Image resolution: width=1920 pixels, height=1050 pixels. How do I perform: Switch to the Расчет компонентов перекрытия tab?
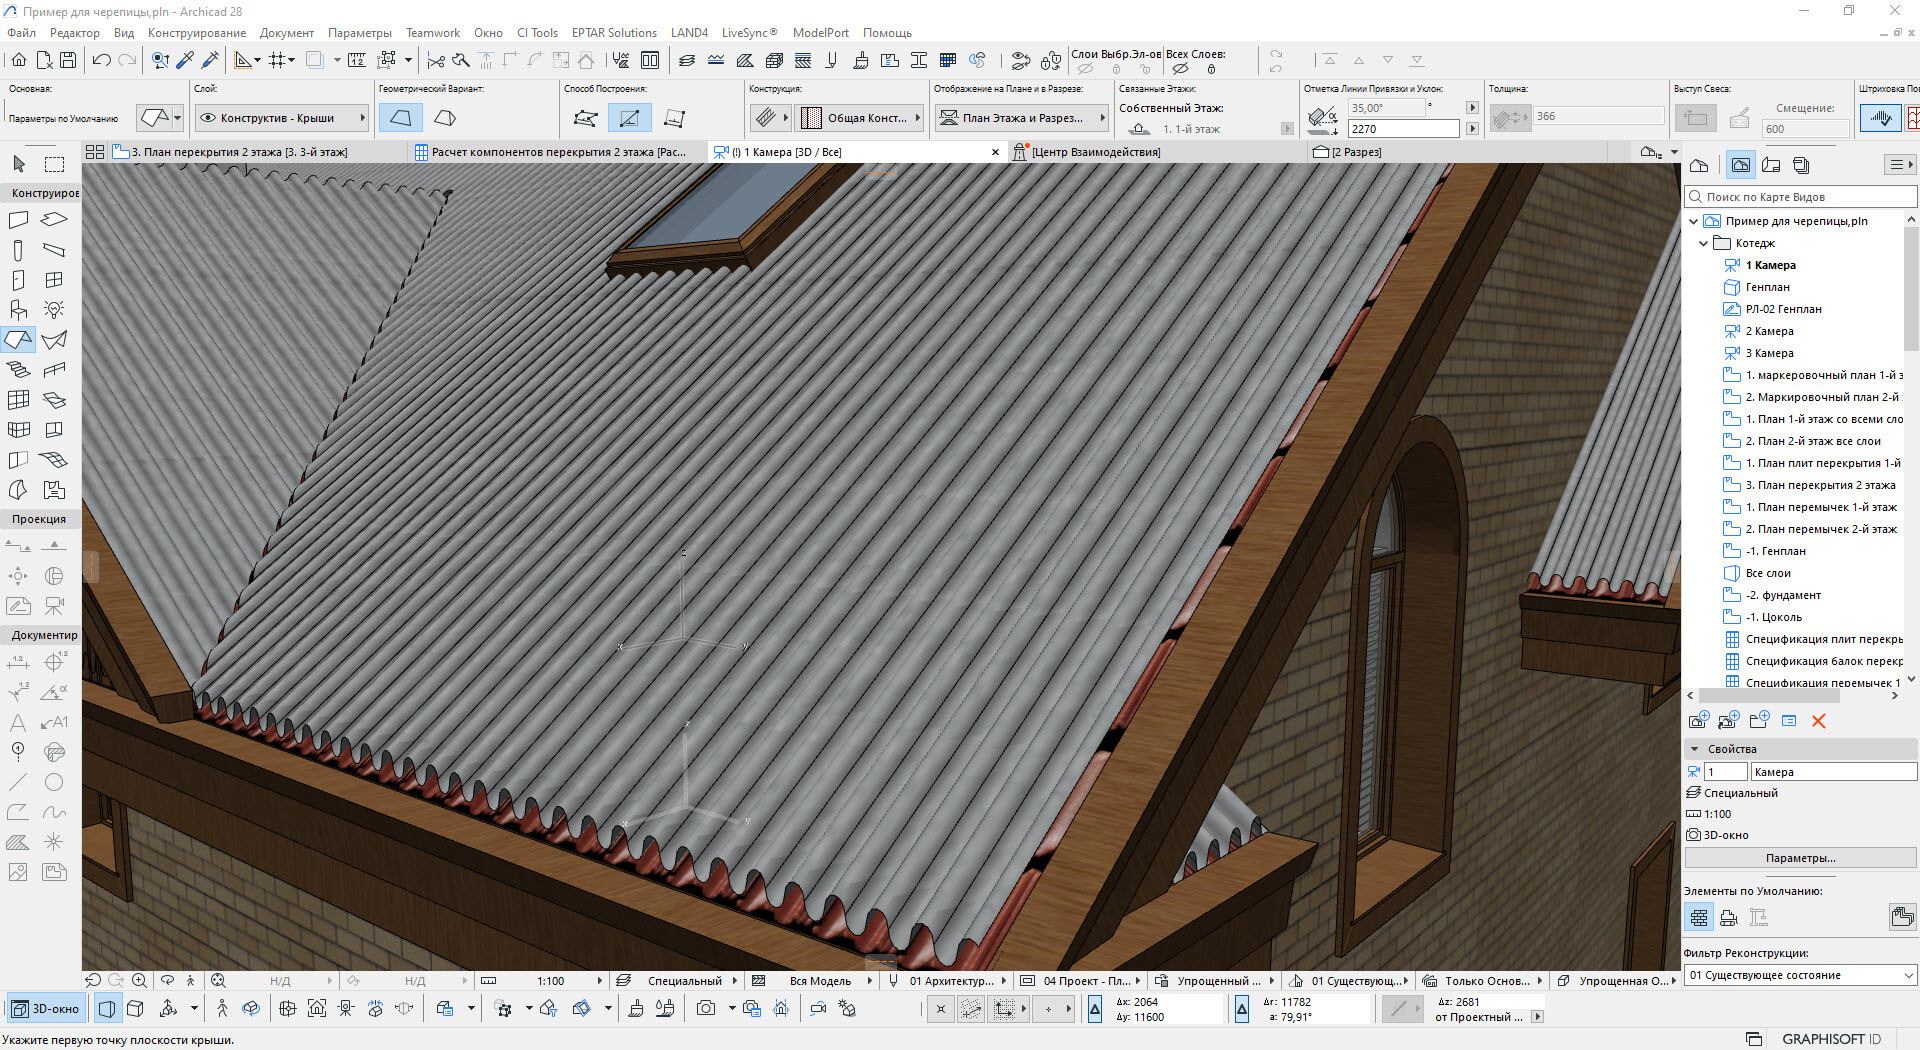551,152
